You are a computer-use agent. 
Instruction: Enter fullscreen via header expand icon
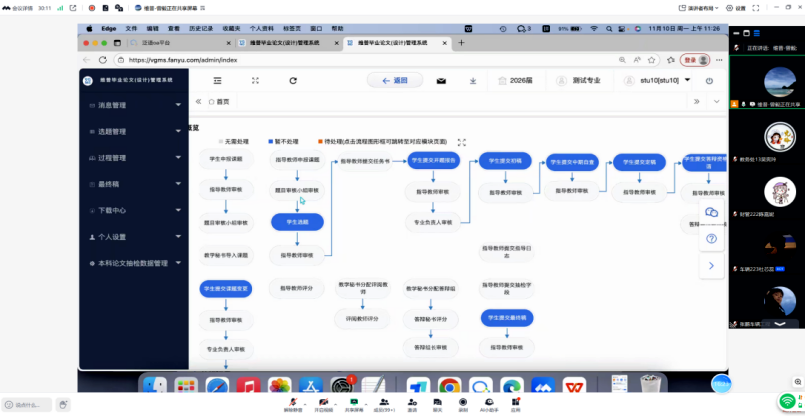tap(255, 80)
